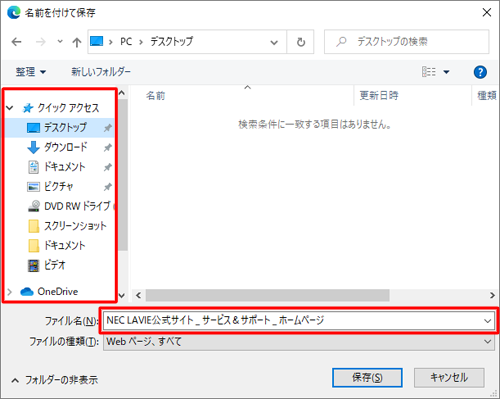Image resolution: width=500 pixels, height=399 pixels.
Task: Expand the OneDrive tree node
Action: 10,292
